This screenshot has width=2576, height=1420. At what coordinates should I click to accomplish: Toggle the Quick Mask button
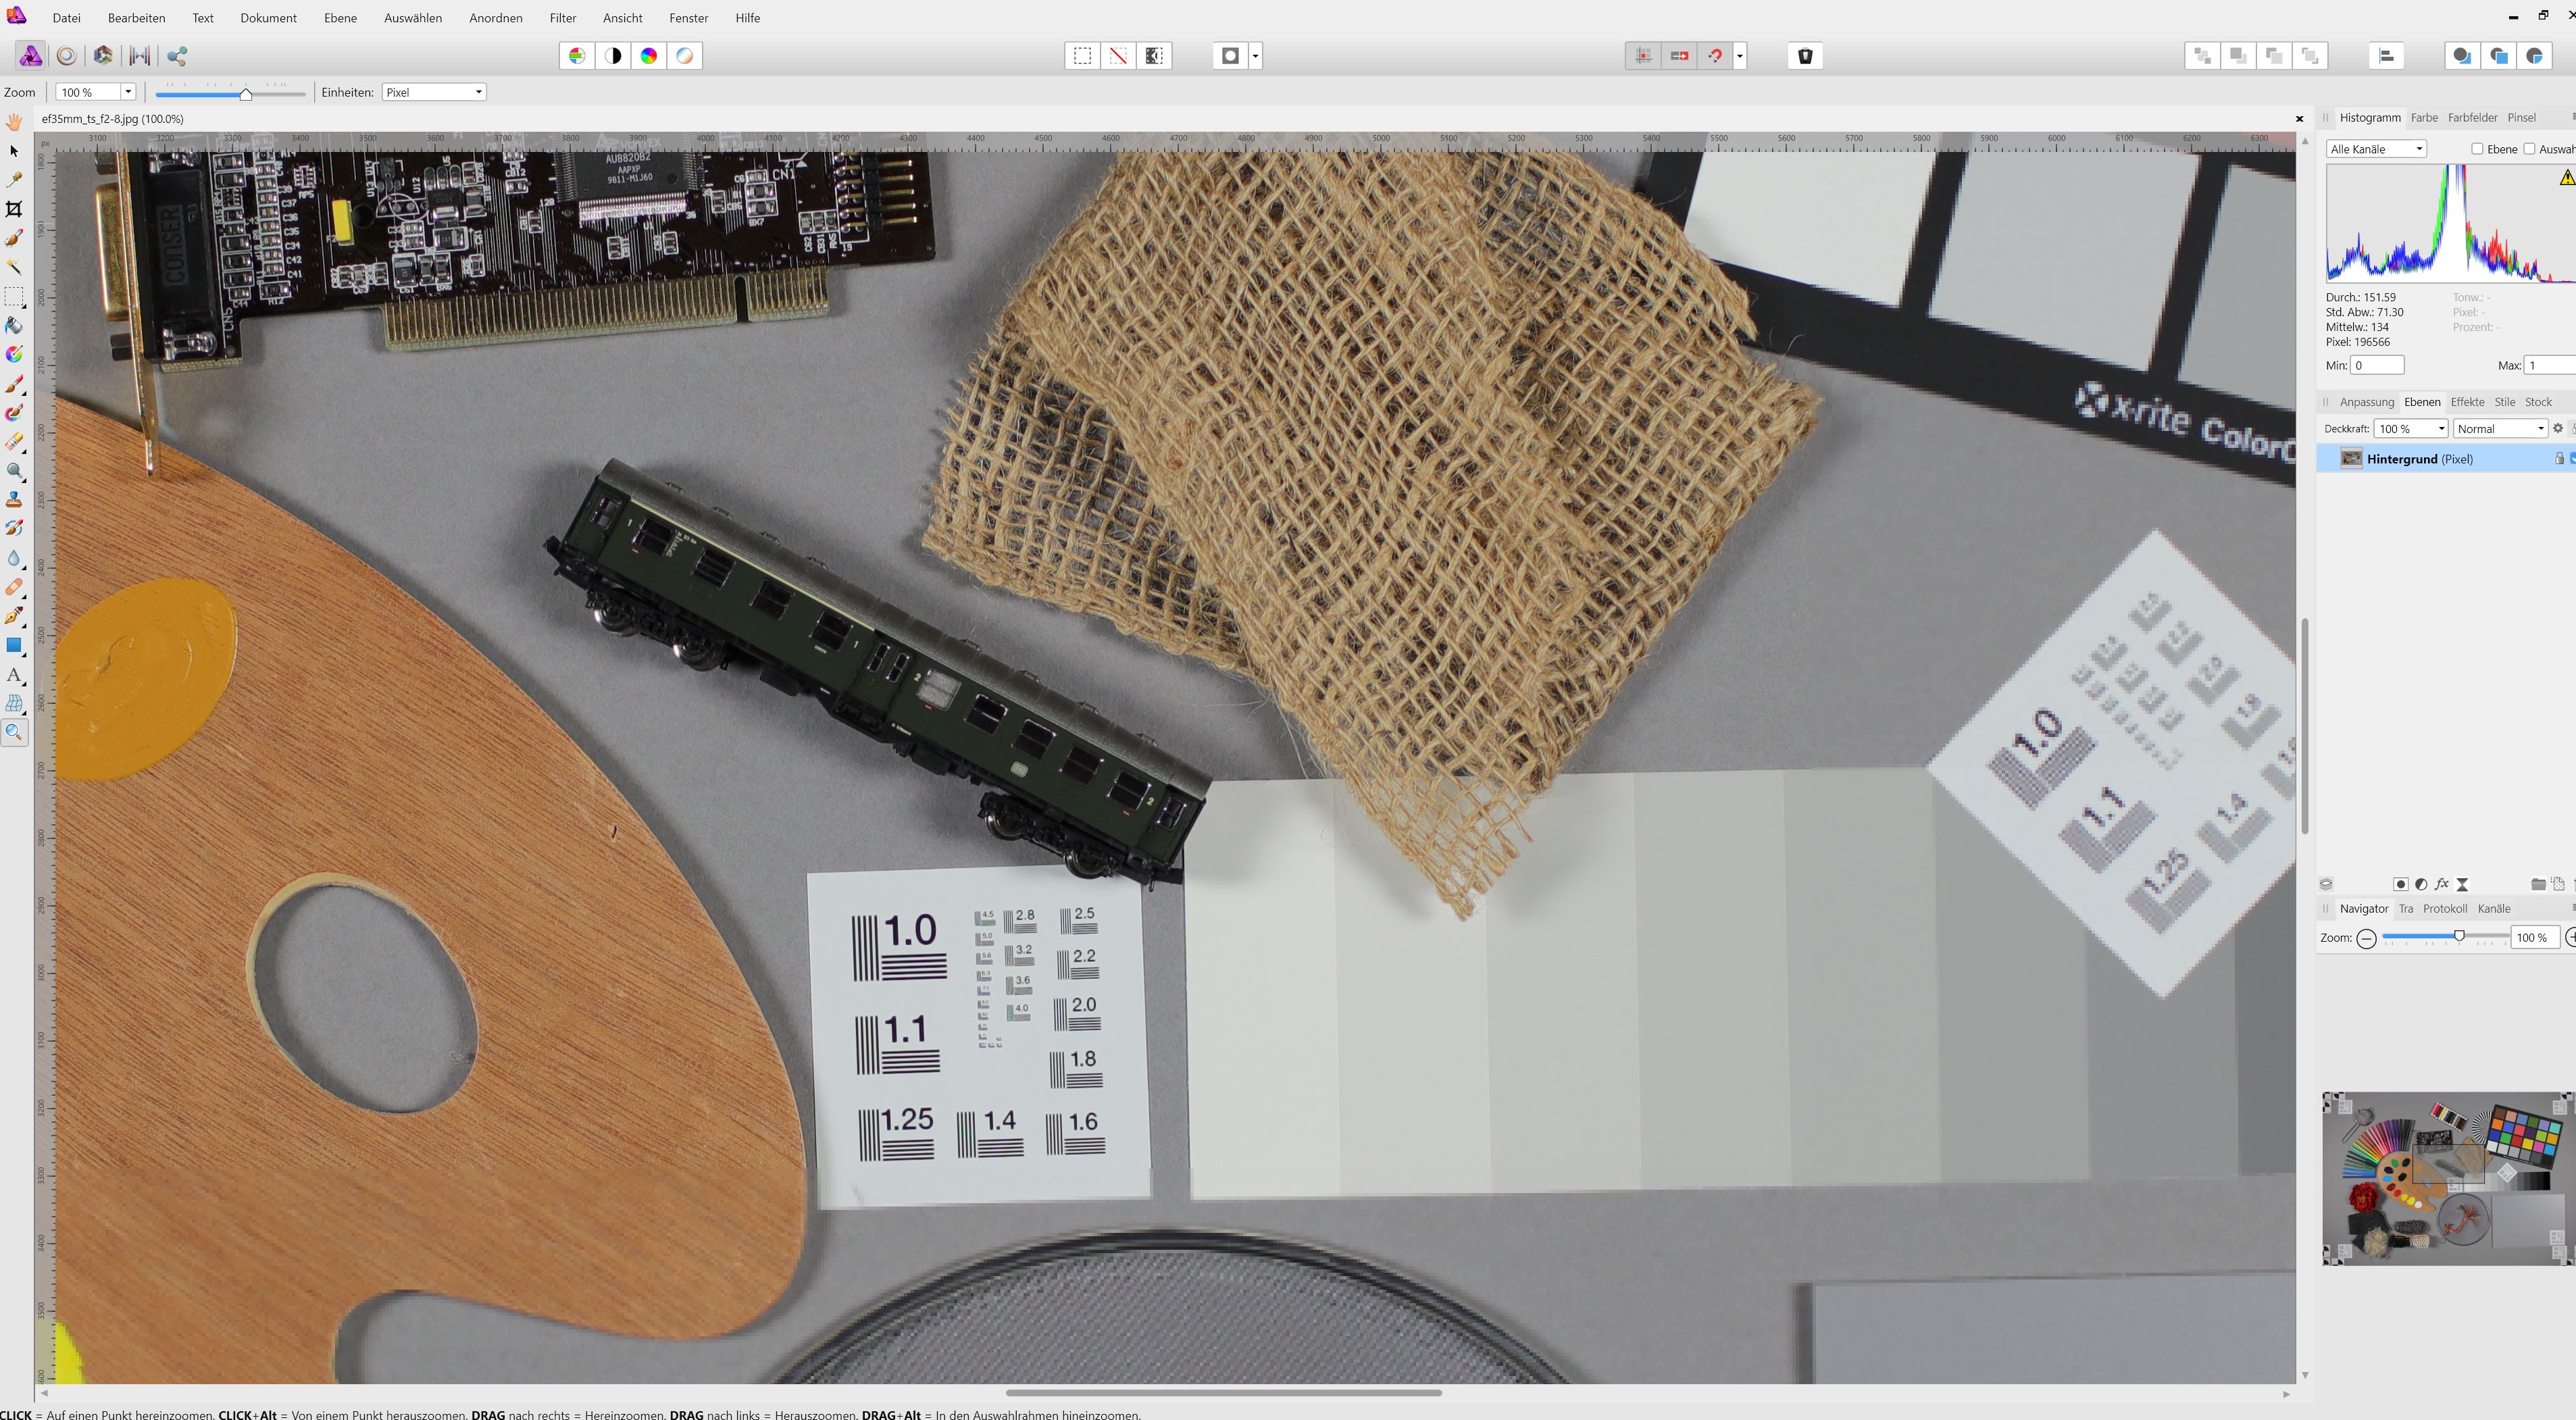pyautogui.click(x=1231, y=56)
